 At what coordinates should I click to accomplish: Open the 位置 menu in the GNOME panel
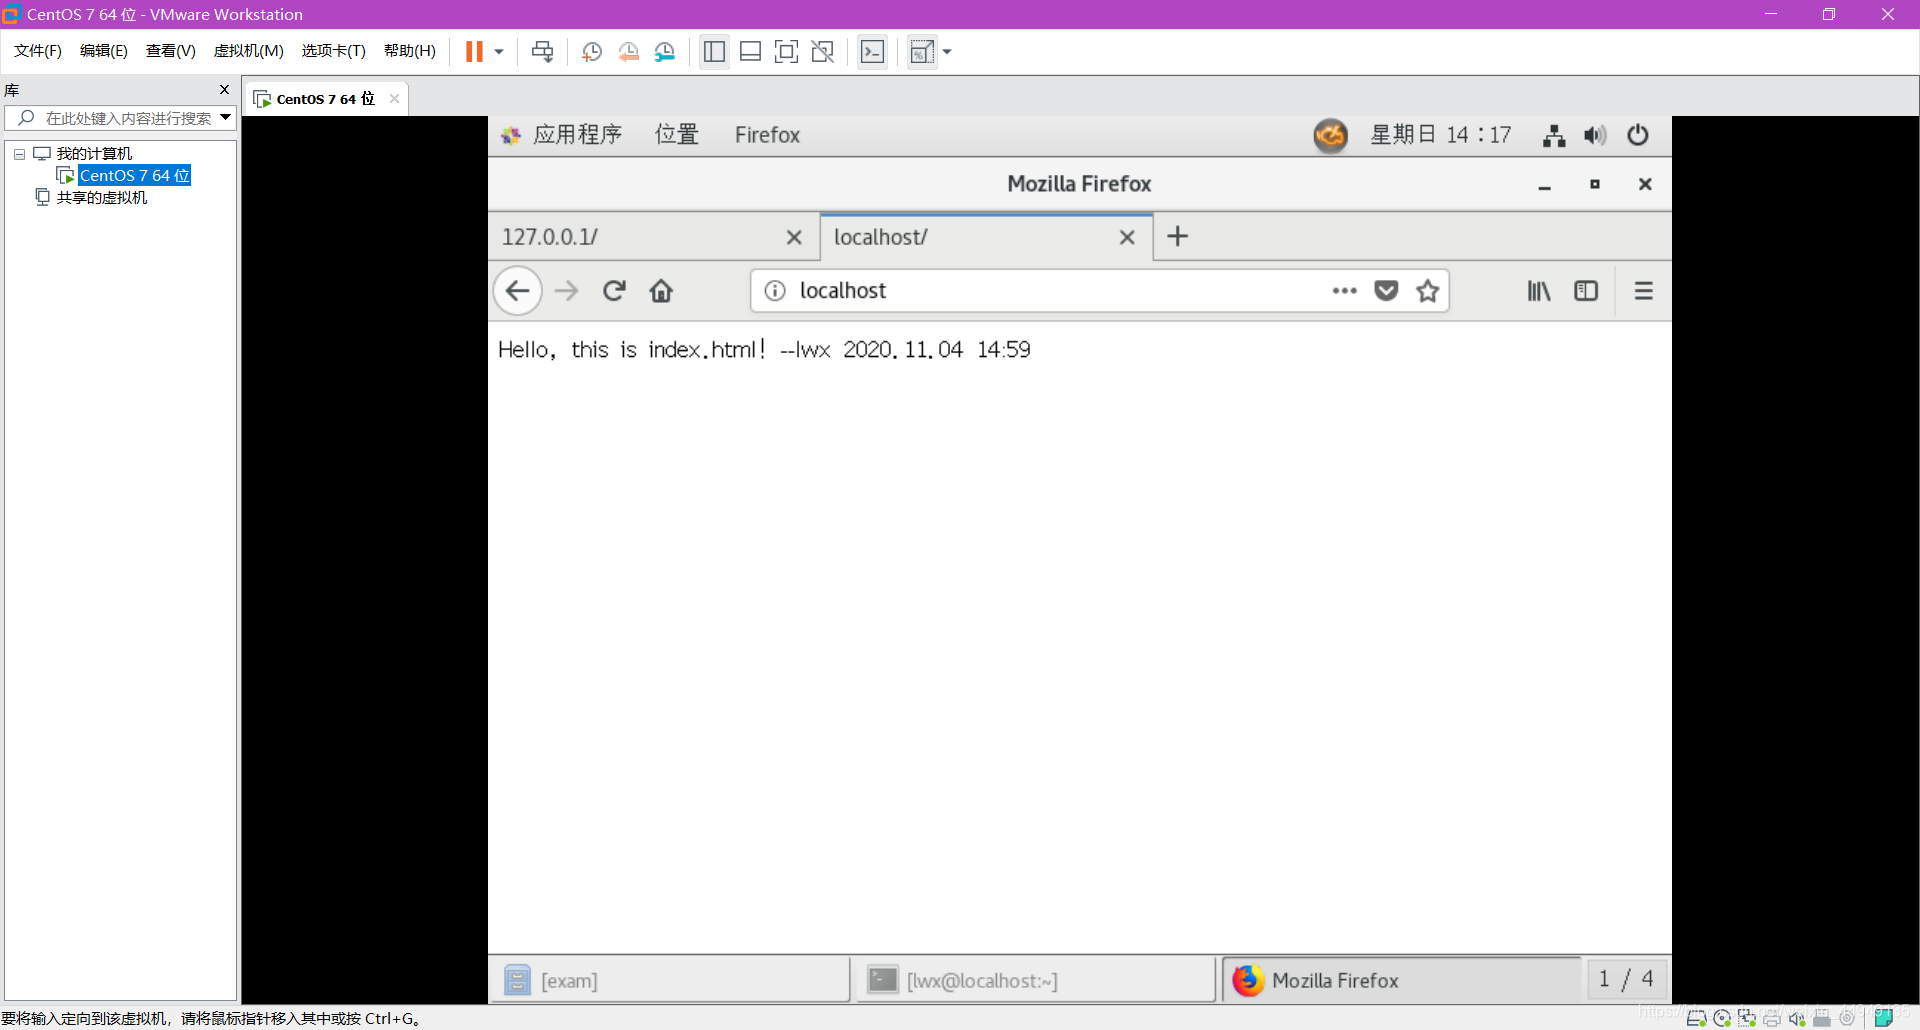click(677, 135)
